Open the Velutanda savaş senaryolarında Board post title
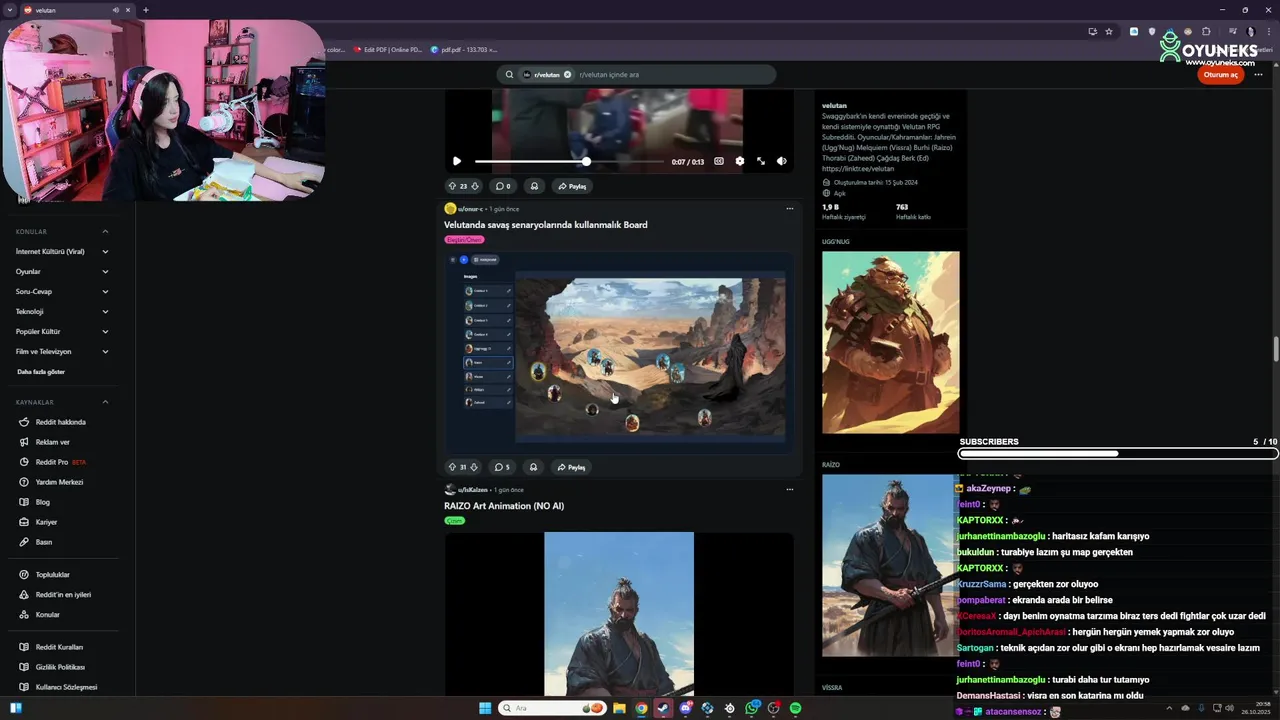 pos(546,225)
